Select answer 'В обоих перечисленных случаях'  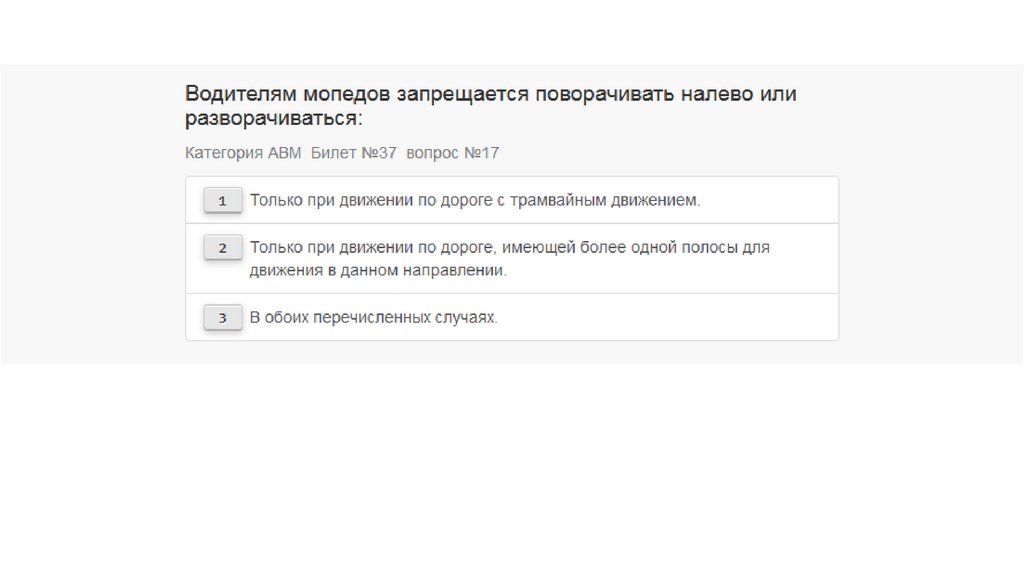[x=373, y=318]
